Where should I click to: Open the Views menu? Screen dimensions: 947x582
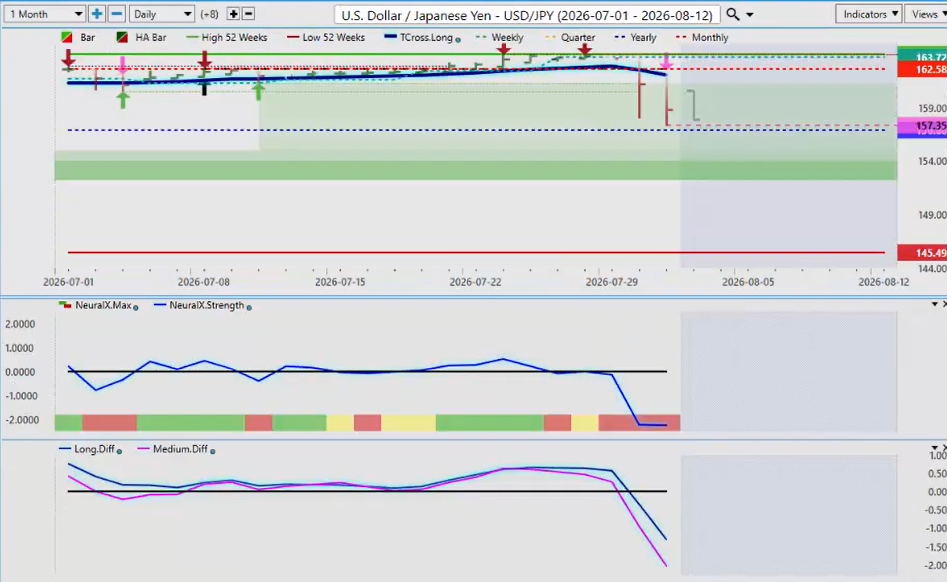pos(927,14)
